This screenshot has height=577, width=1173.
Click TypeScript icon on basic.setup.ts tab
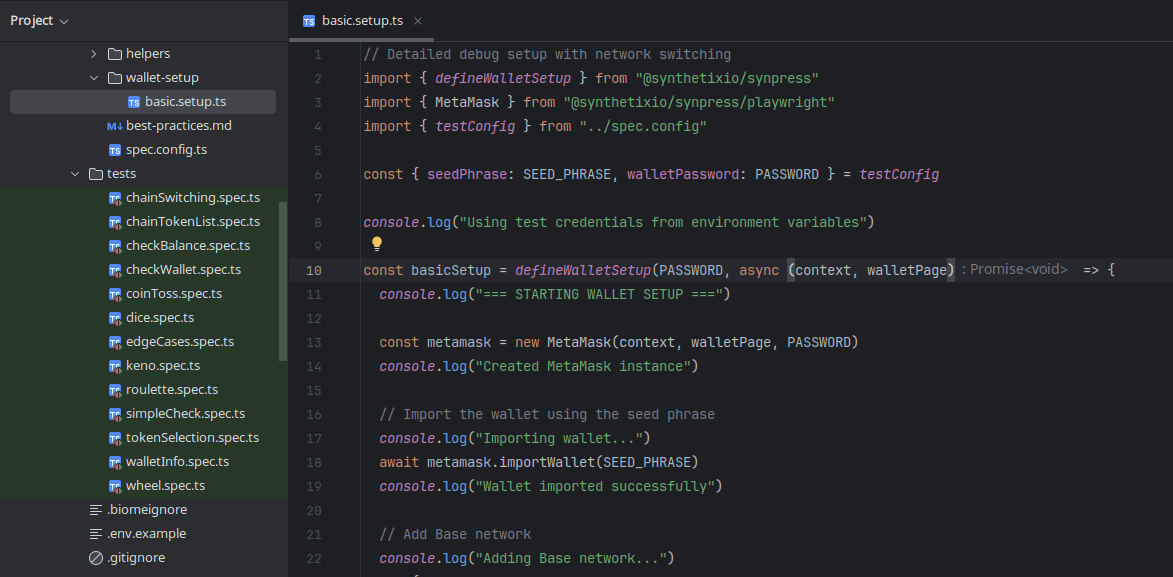coord(309,21)
